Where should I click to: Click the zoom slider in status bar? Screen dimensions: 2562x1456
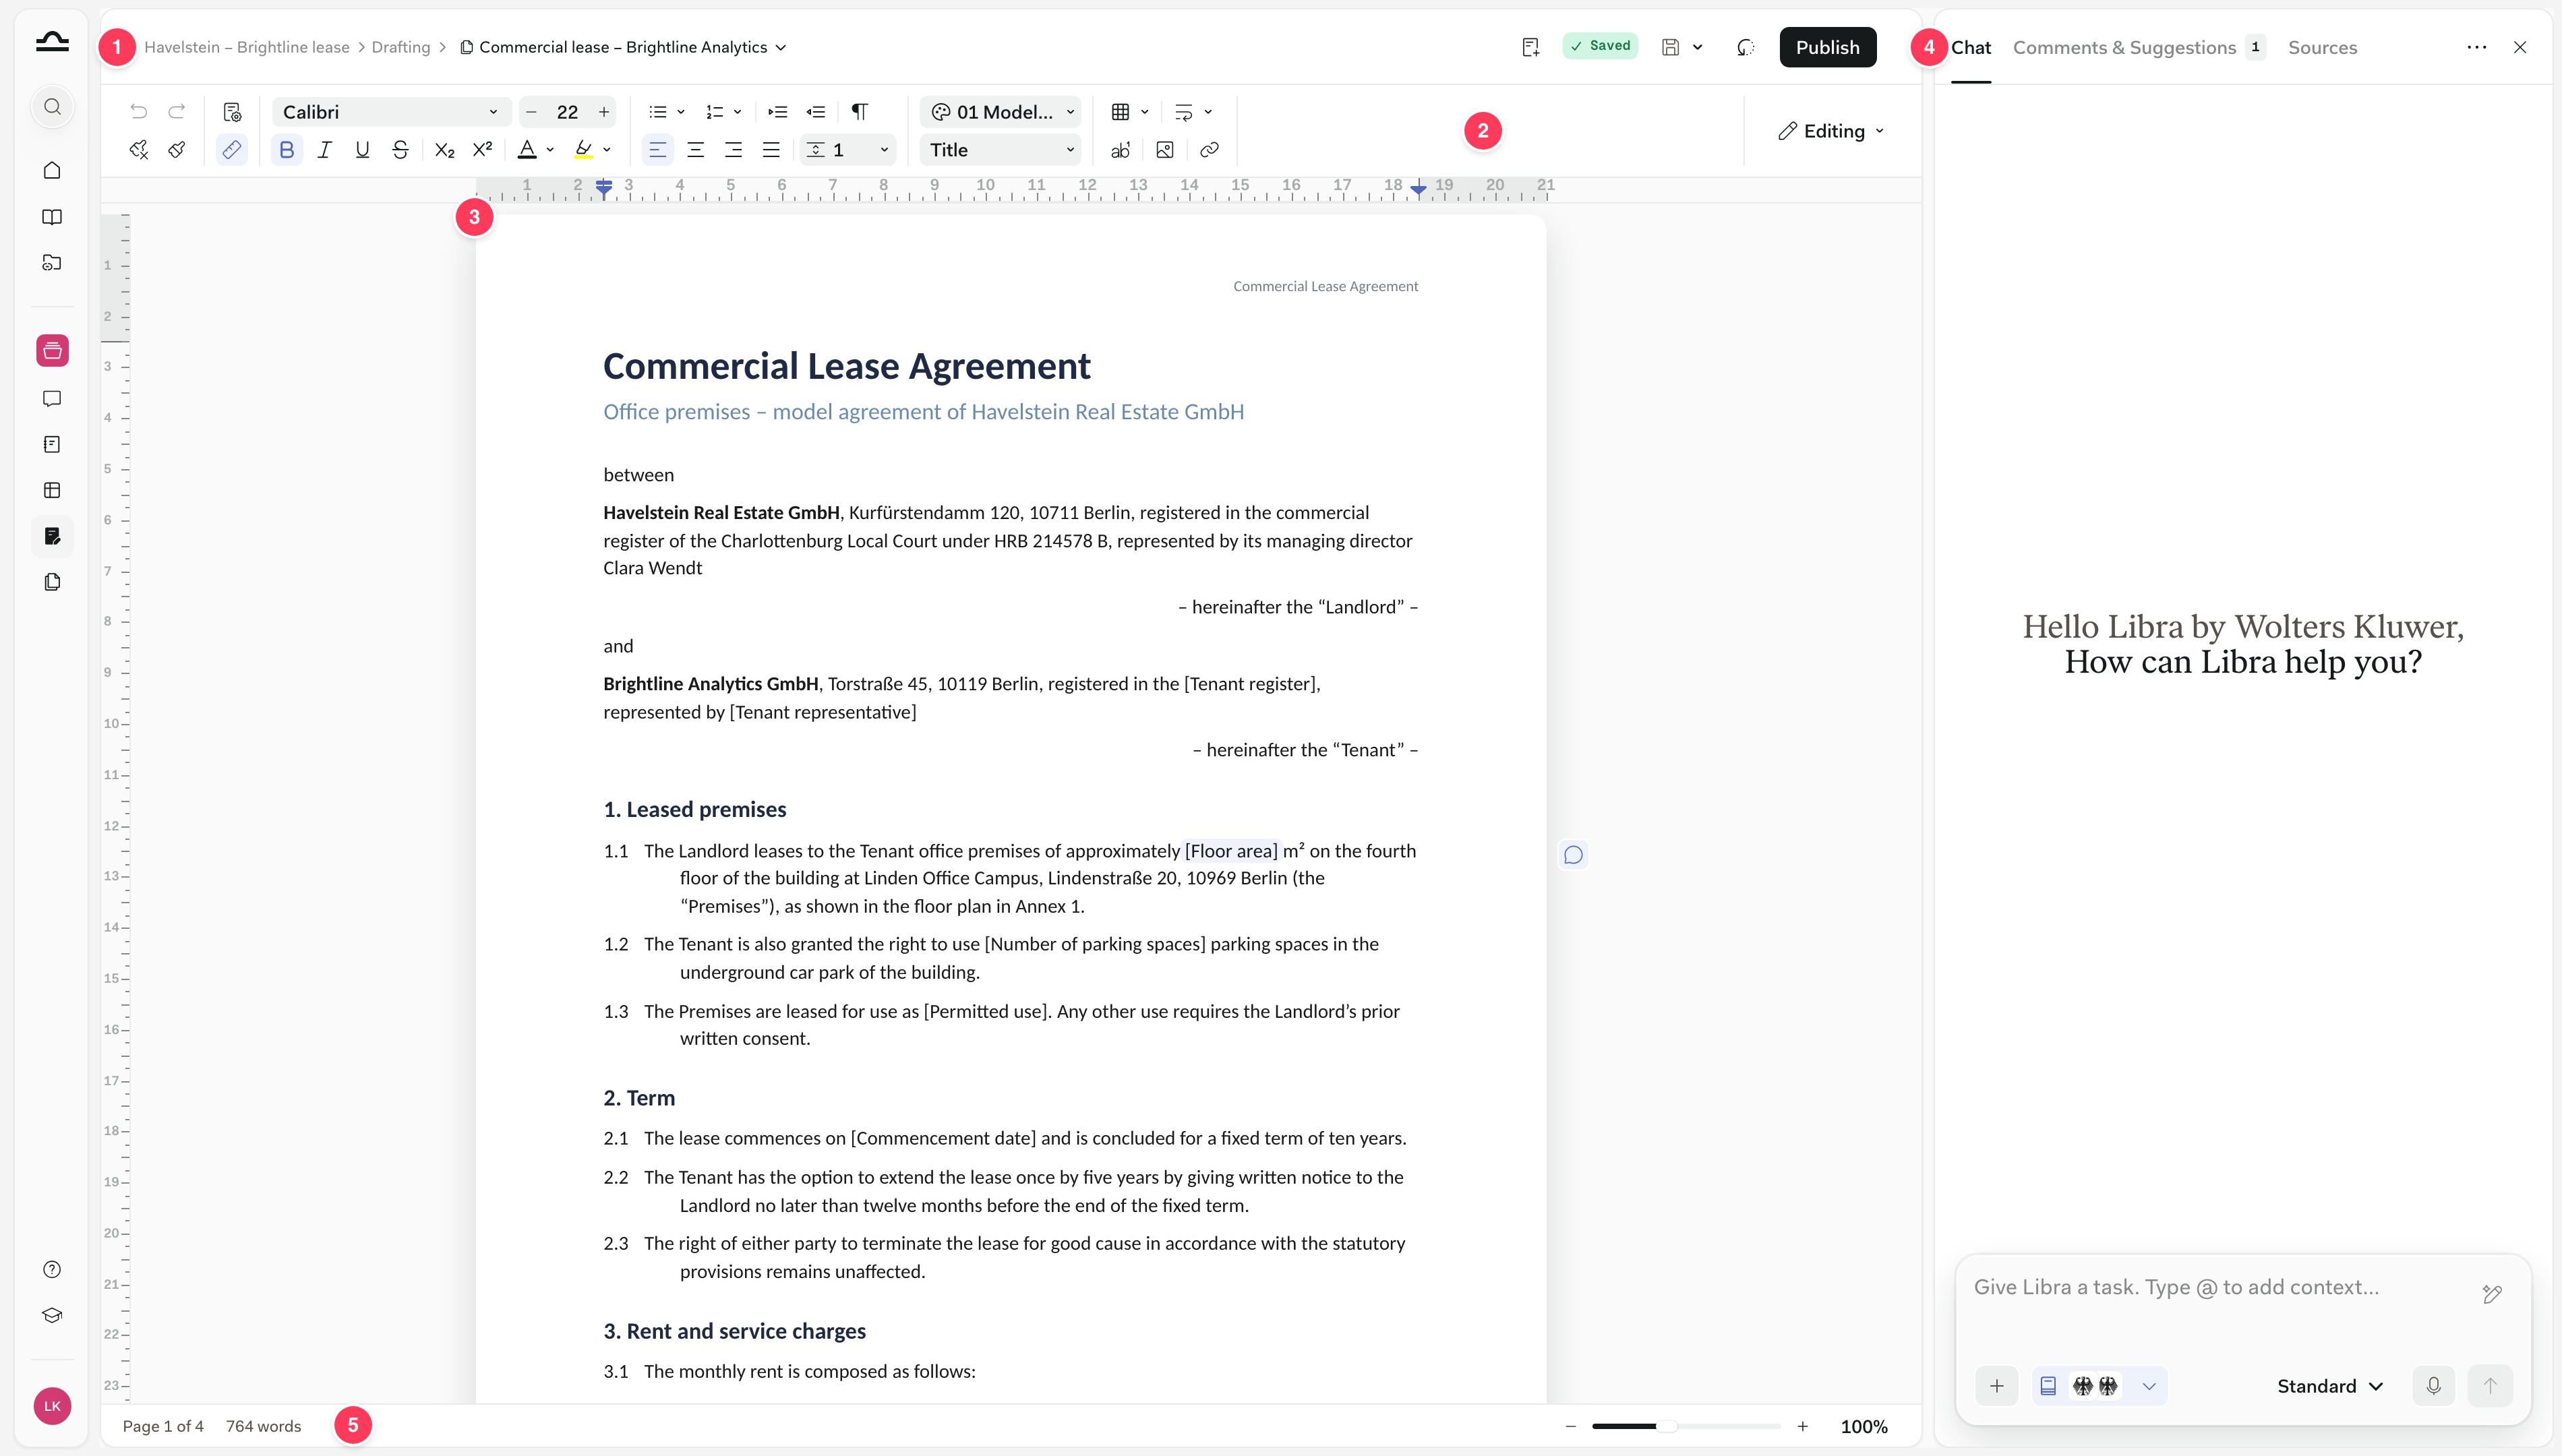[1686, 1426]
